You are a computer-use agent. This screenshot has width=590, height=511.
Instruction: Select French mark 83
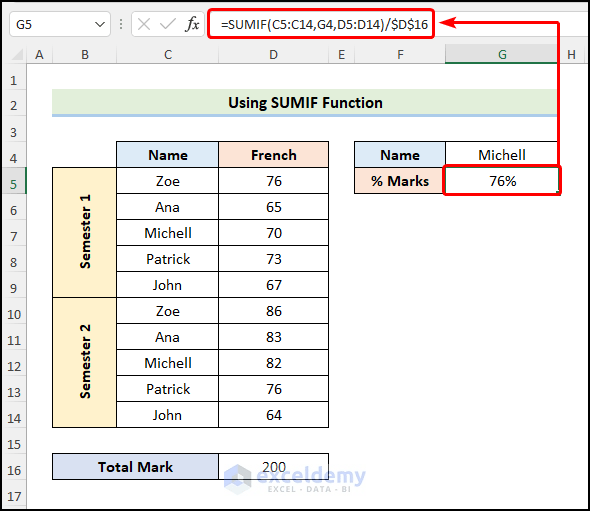click(x=274, y=337)
